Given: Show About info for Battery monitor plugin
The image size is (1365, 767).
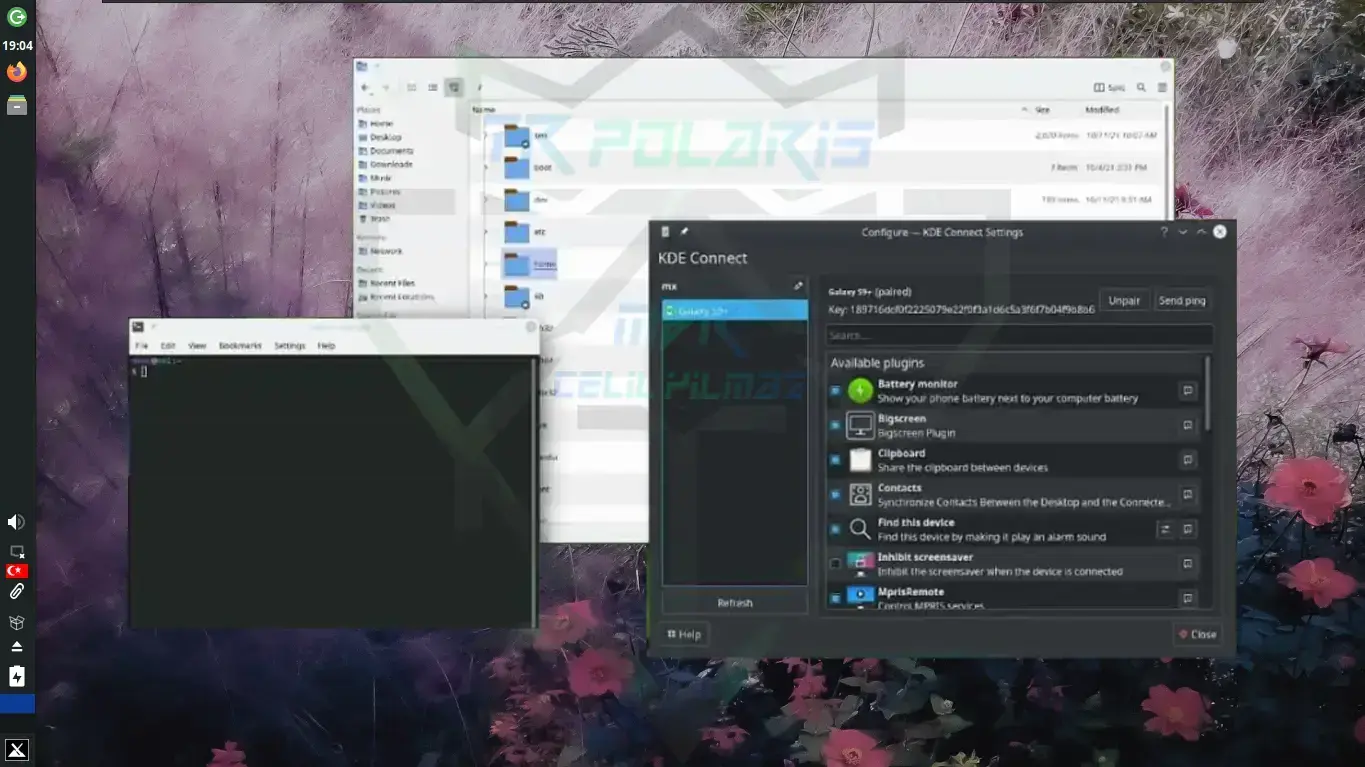Looking at the screenshot, I should click(1187, 391).
